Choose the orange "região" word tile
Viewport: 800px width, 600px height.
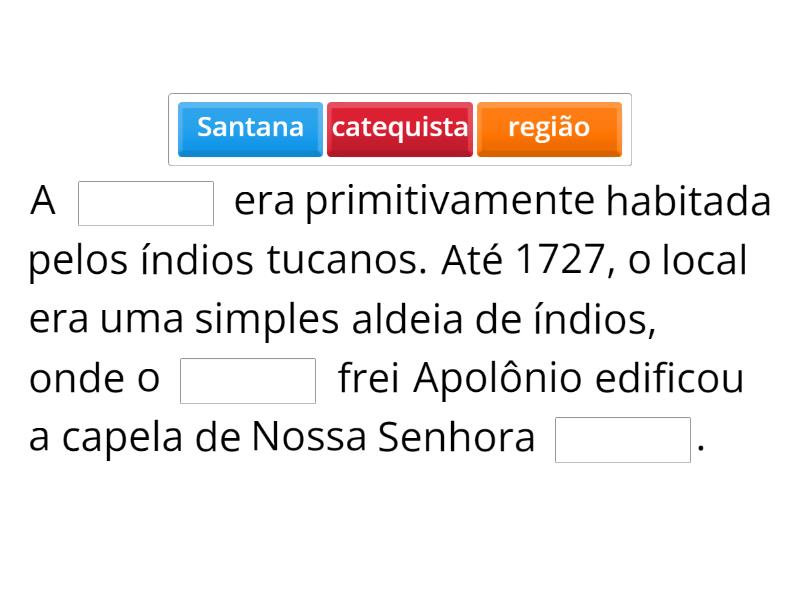549,128
